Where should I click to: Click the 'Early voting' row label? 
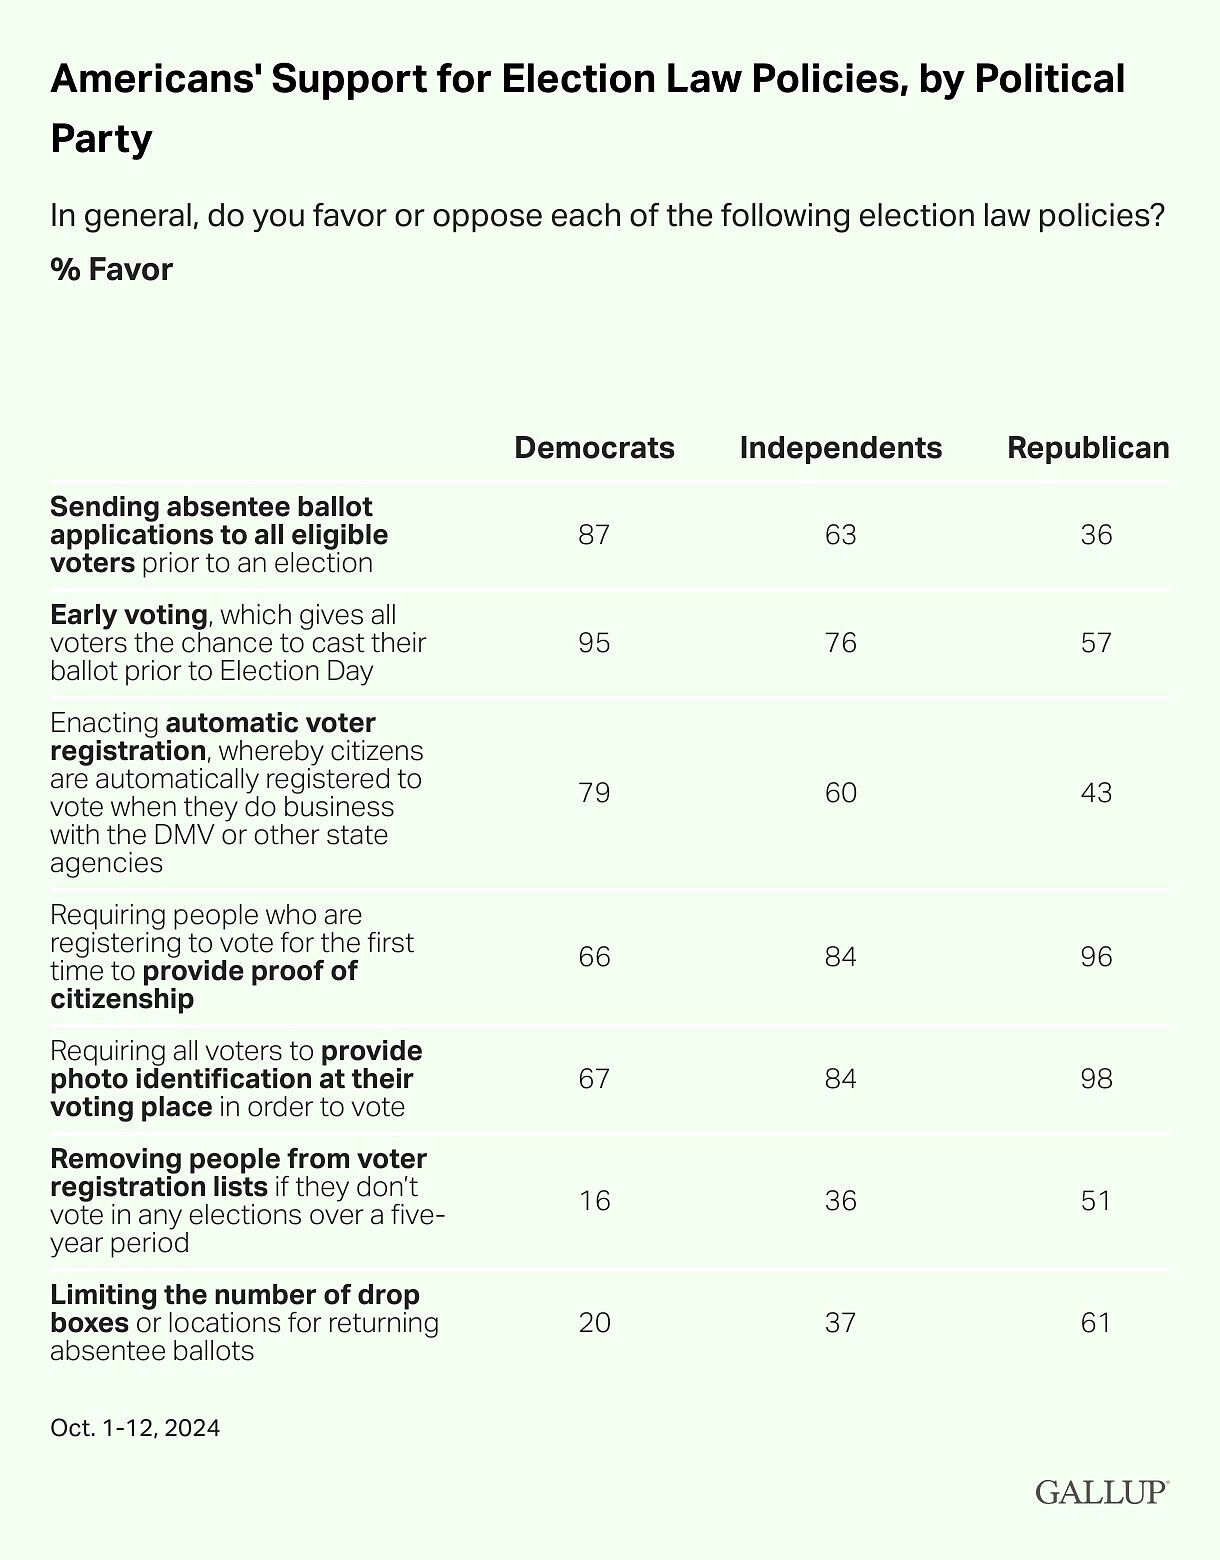tap(238, 643)
